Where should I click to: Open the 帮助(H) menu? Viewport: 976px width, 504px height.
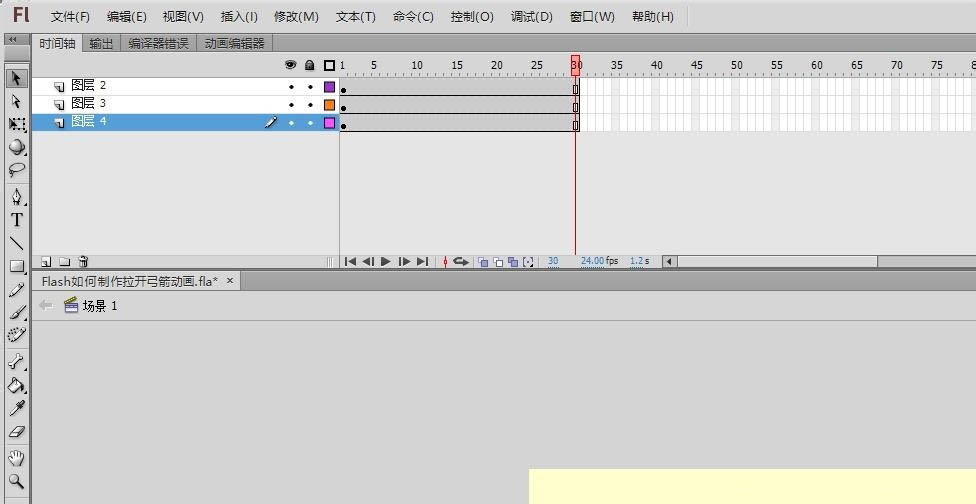[x=652, y=17]
